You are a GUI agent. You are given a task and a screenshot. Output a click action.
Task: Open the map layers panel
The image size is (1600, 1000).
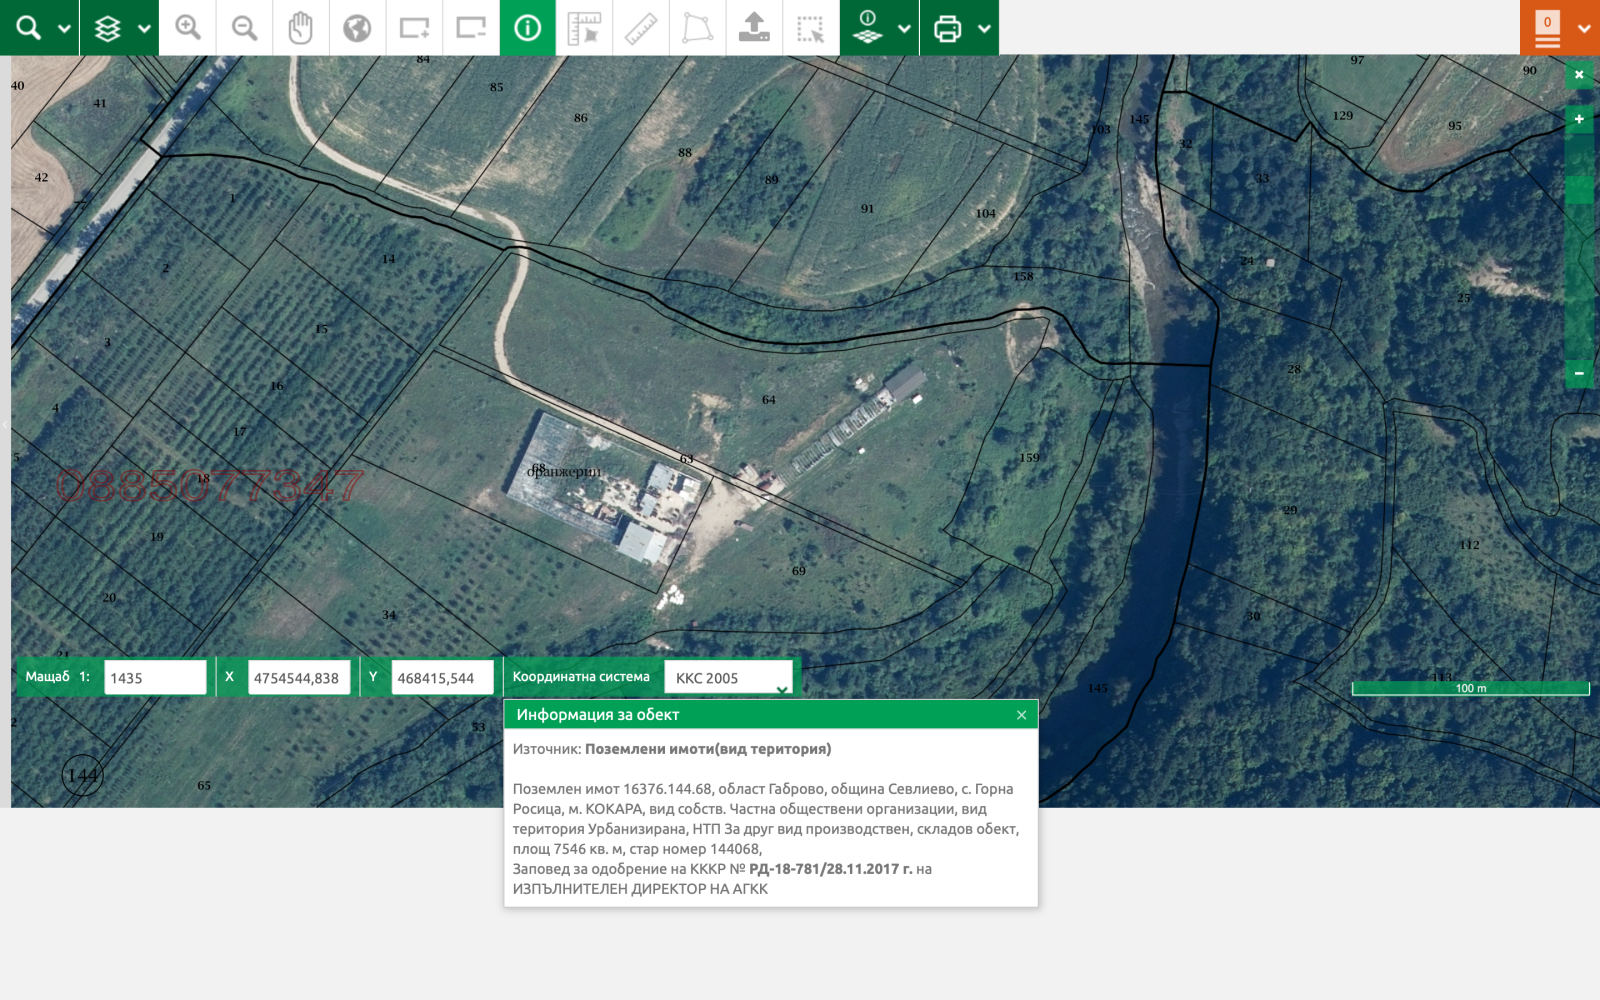click(x=108, y=28)
